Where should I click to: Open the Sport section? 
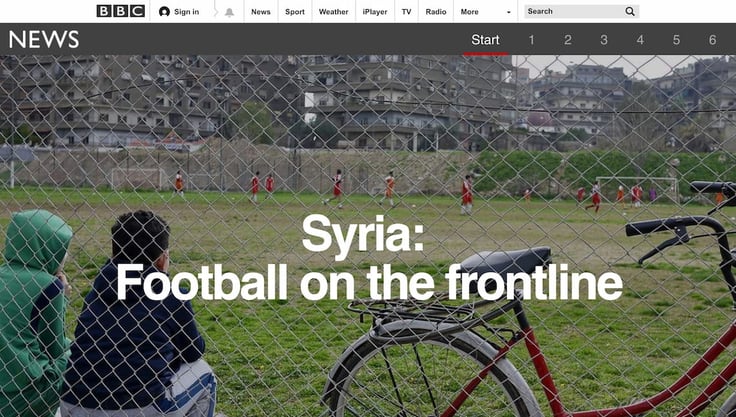coord(295,12)
